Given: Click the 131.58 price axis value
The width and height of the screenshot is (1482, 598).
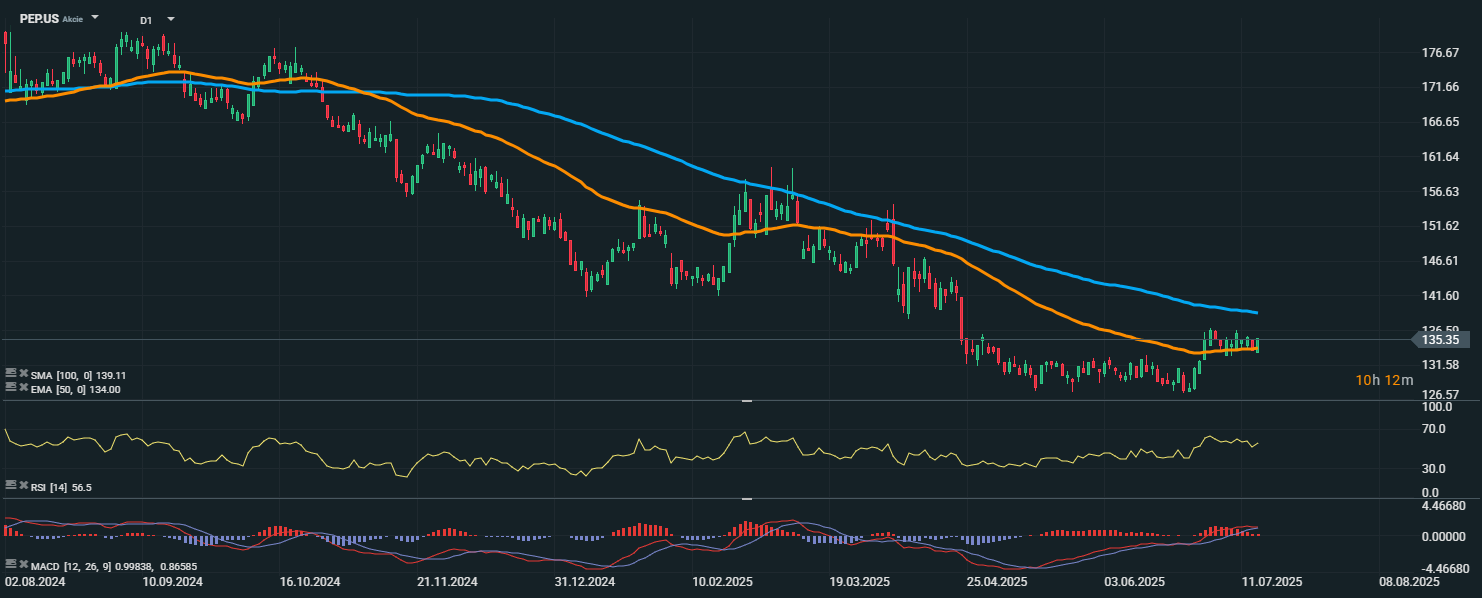Looking at the screenshot, I should tap(1439, 365).
